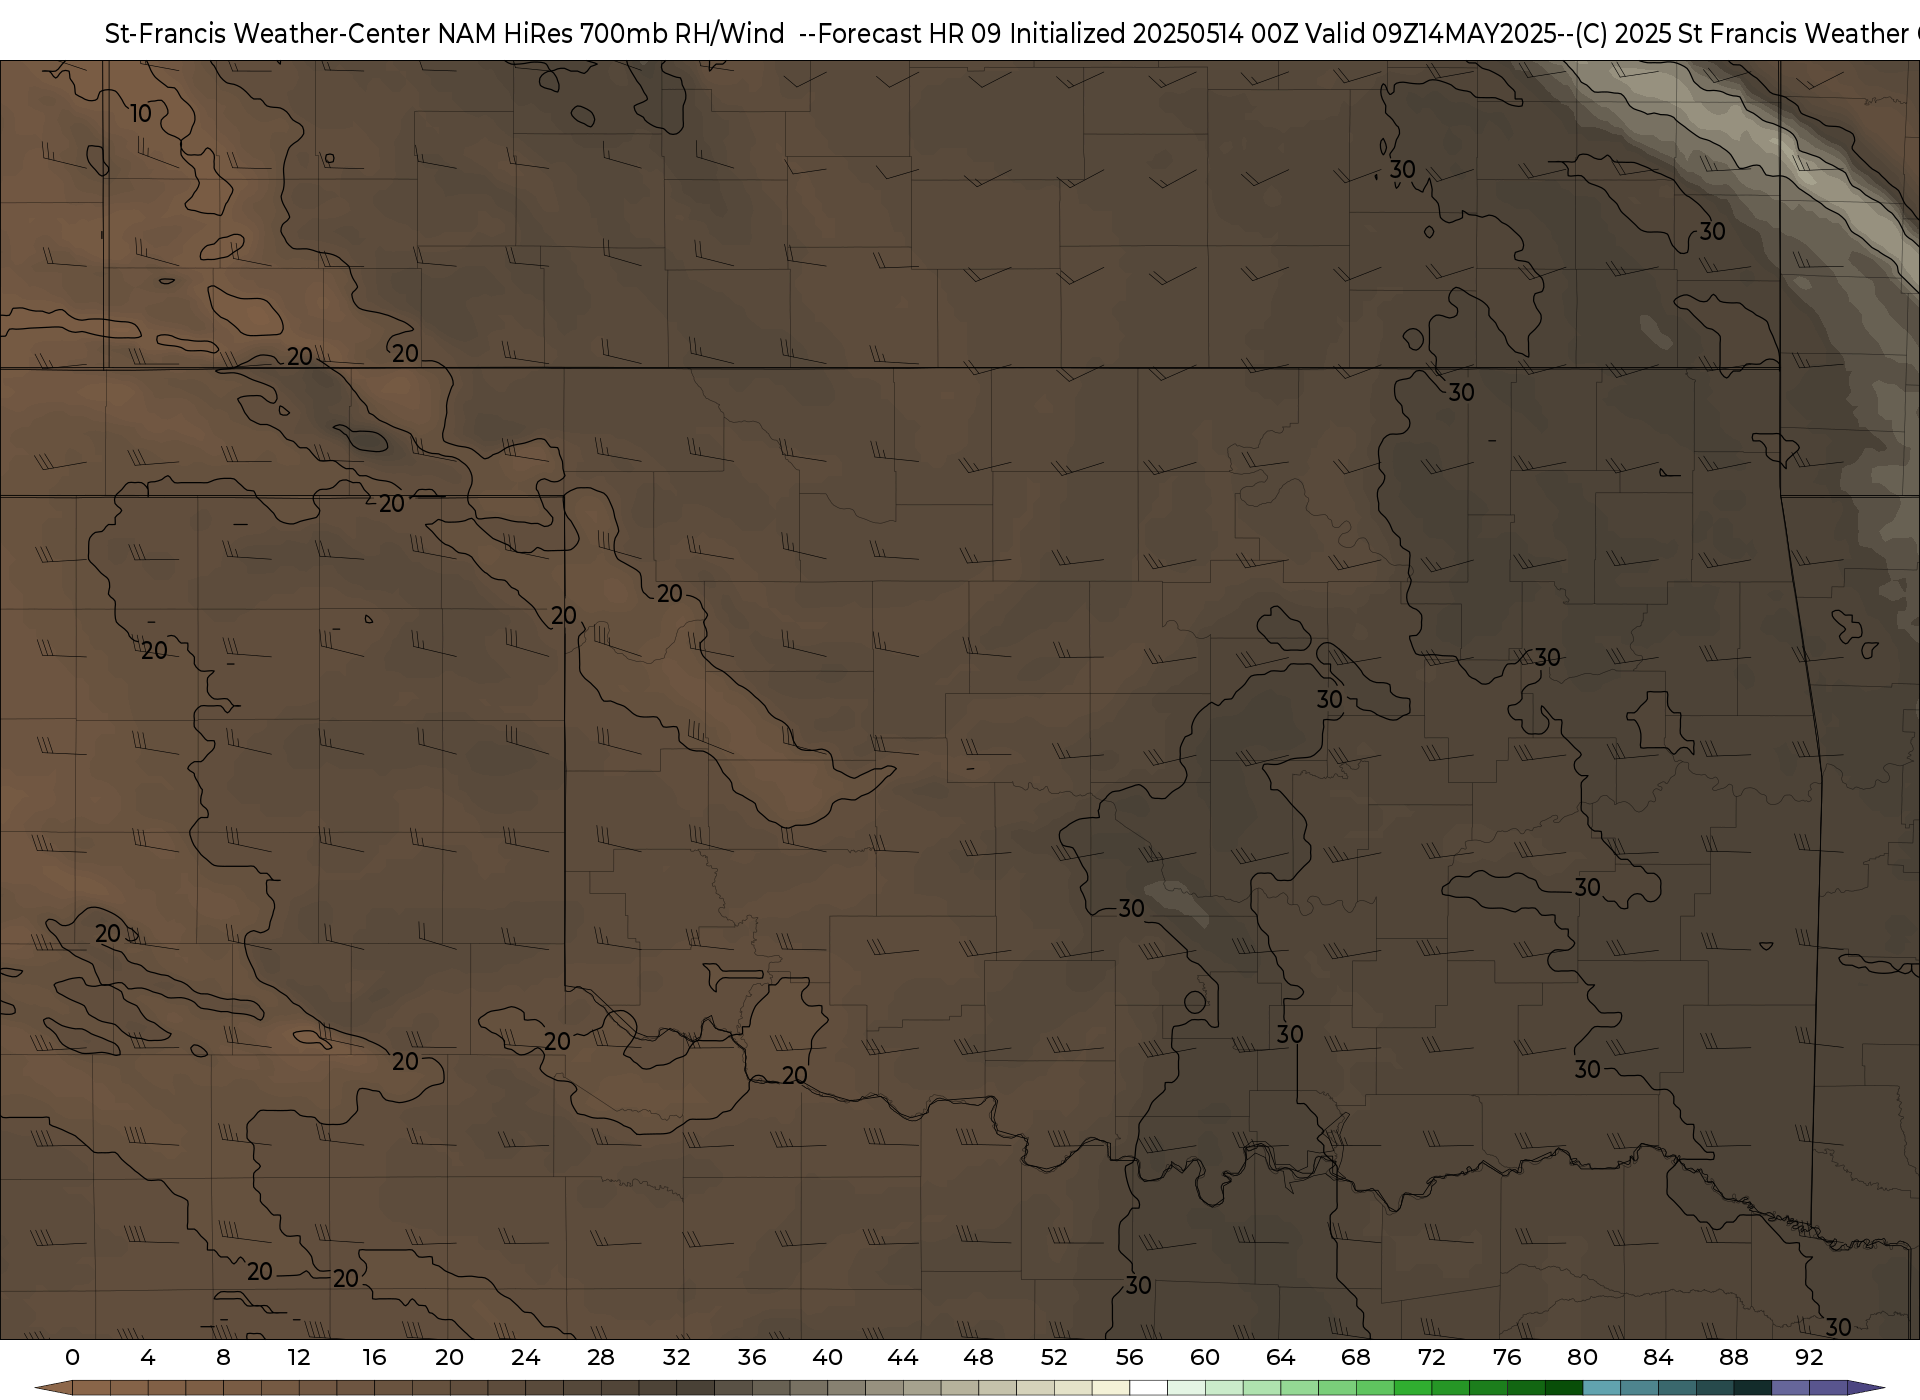The height and width of the screenshot is (1400, 1920).
Task: Click colorbar scale value '32'
Action: [676, 1358]
